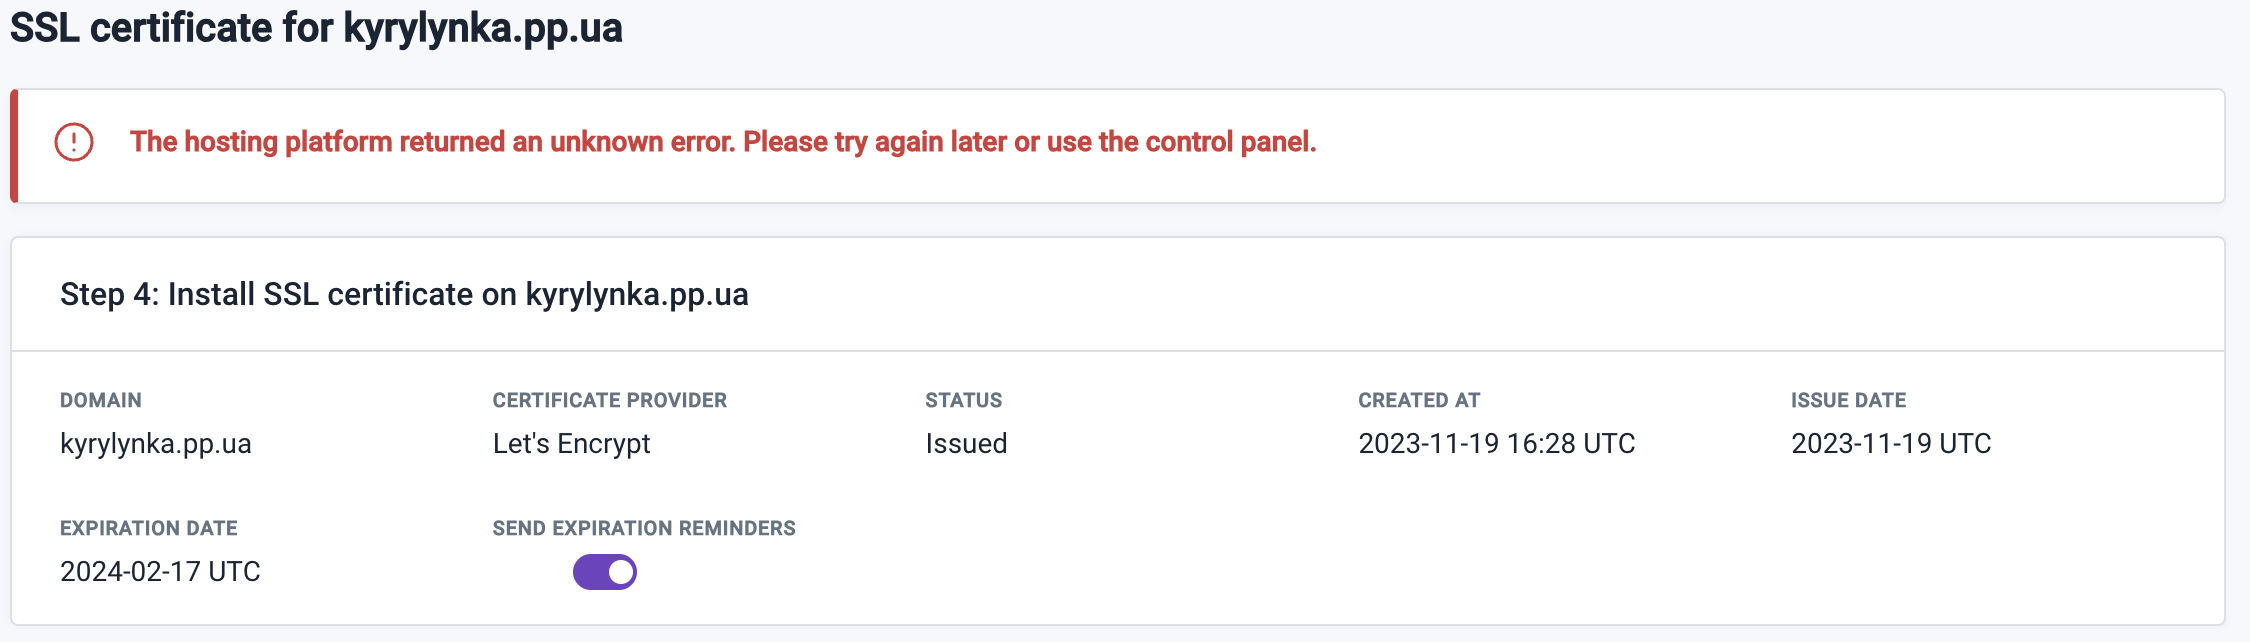Select the 2023-11-19 UTC issue date value

tap(1890, 443)
